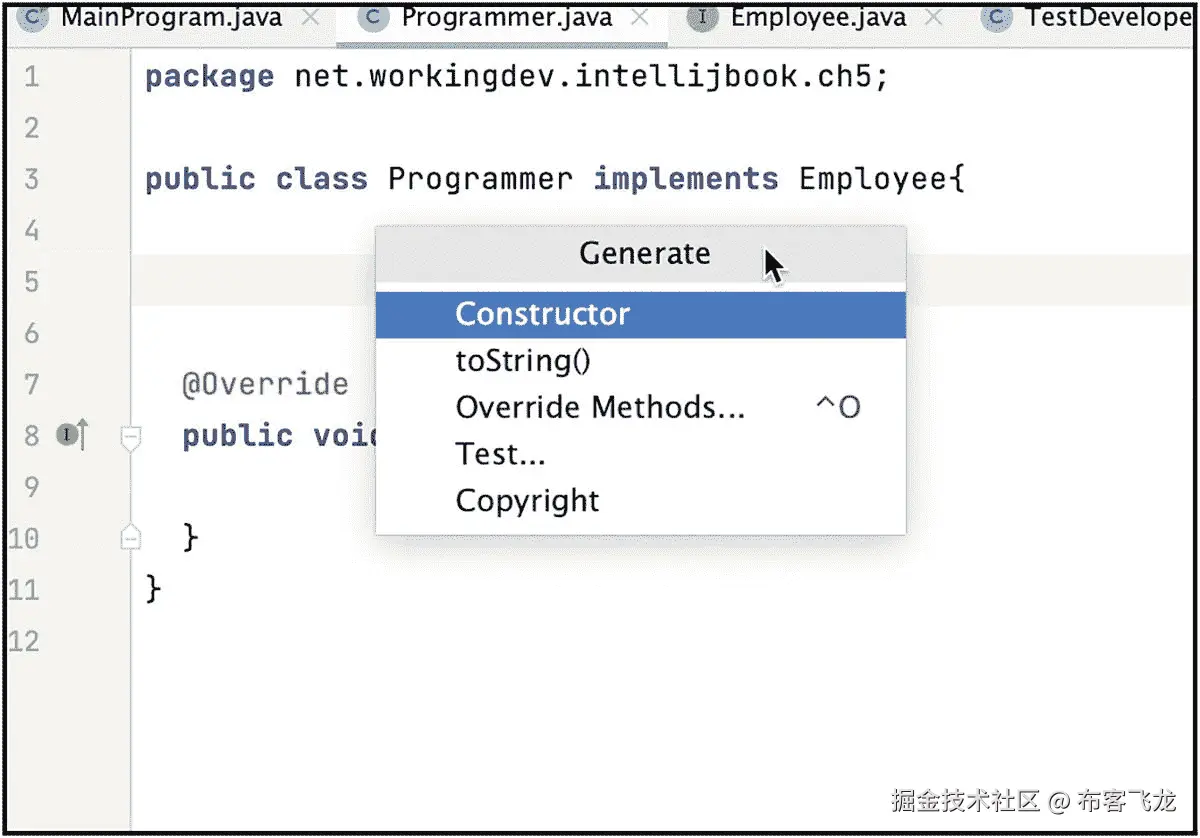Select Test... in the Generate popup
The image size is (1200, 838).
pos(500,454)
